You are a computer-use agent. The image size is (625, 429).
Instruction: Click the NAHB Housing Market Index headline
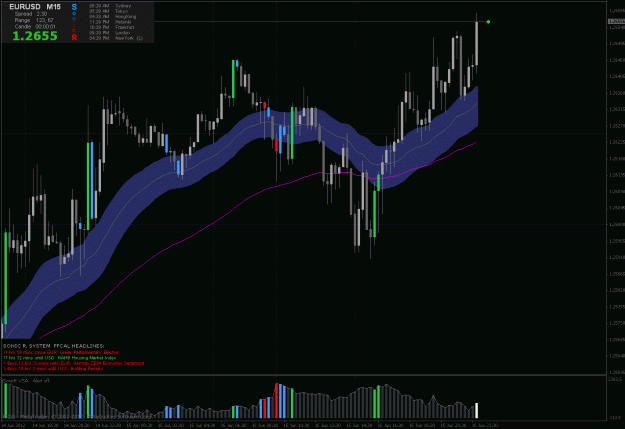(x=59, y=358)
